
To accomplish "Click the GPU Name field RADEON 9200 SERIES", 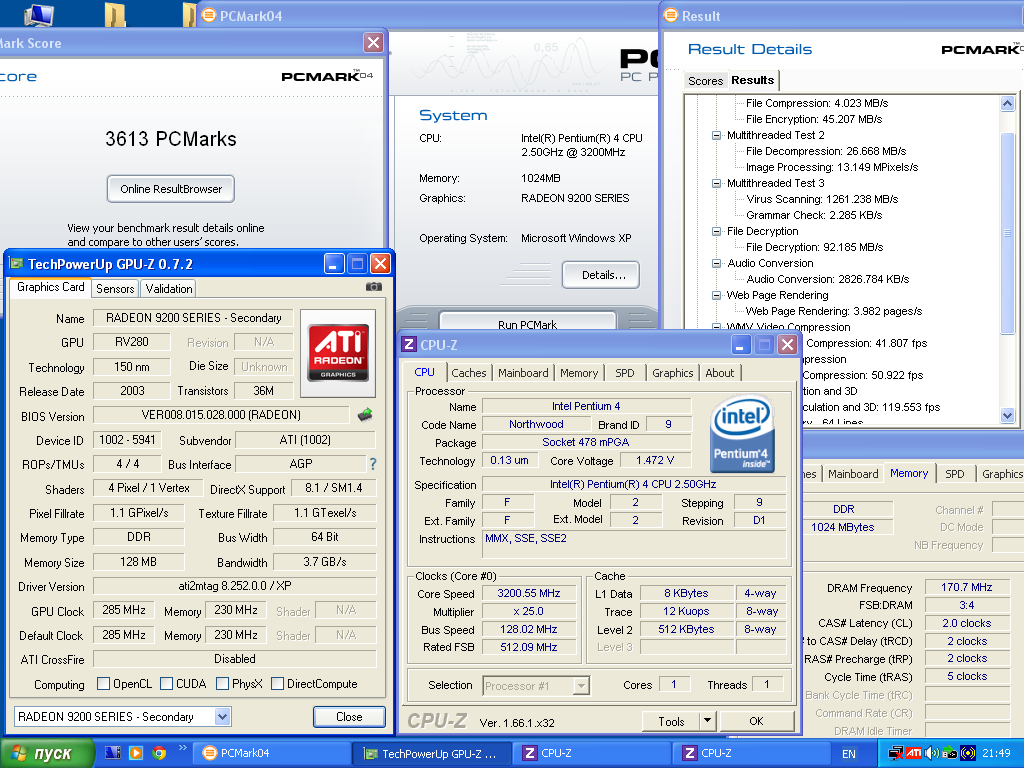I will (193, 318).
